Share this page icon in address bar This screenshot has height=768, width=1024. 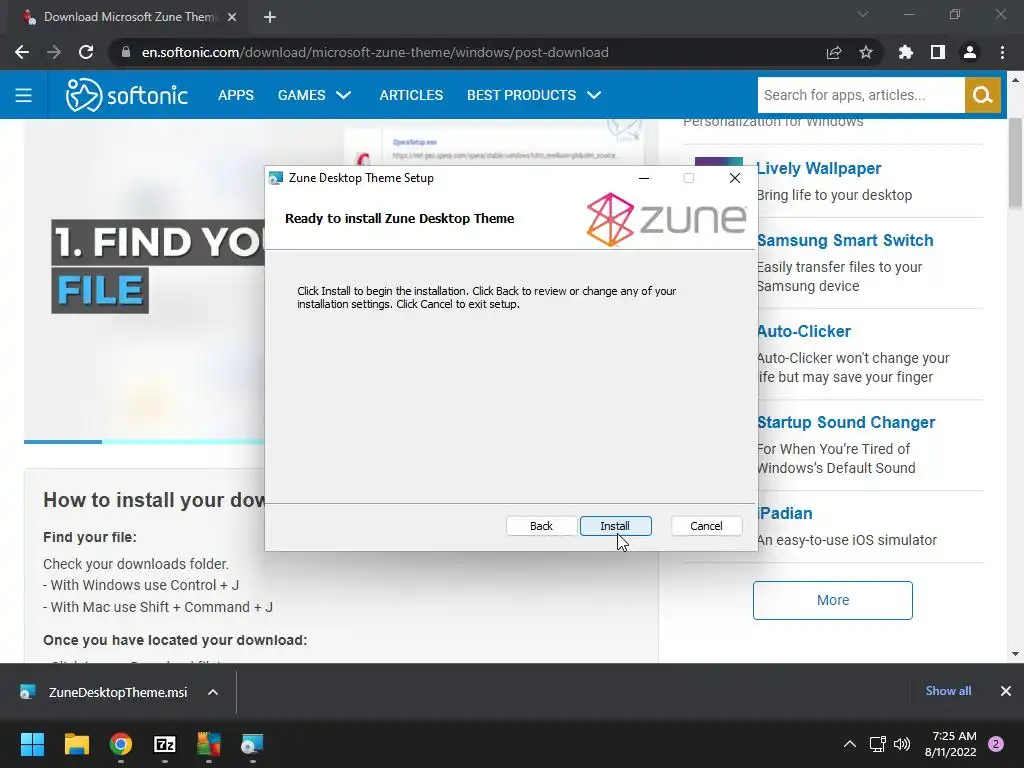tap(834, 52)
